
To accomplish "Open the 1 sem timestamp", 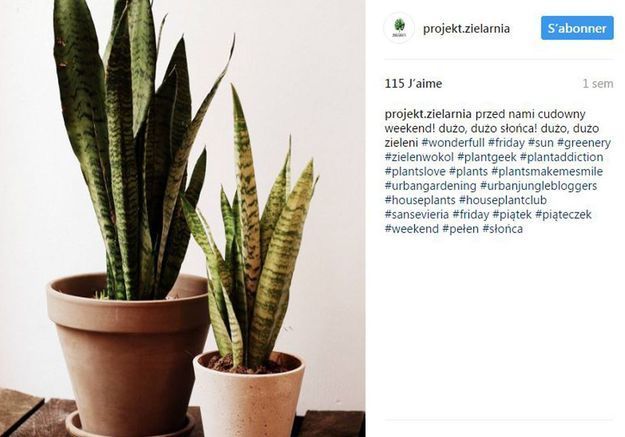I will pyautogui.click(x=597, y=84).
